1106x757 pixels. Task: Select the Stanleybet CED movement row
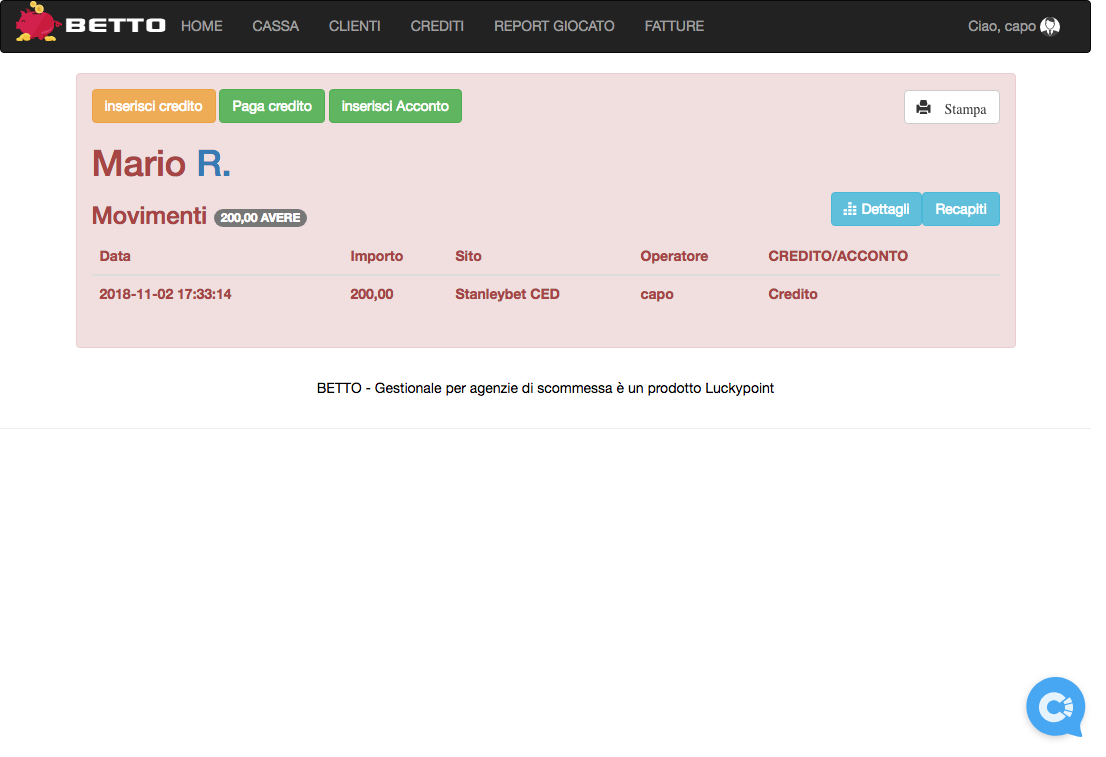click(507, 294)
